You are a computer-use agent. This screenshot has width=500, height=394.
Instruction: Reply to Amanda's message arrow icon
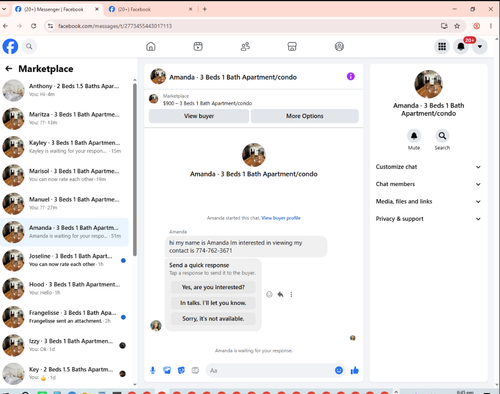click(280, 294)
